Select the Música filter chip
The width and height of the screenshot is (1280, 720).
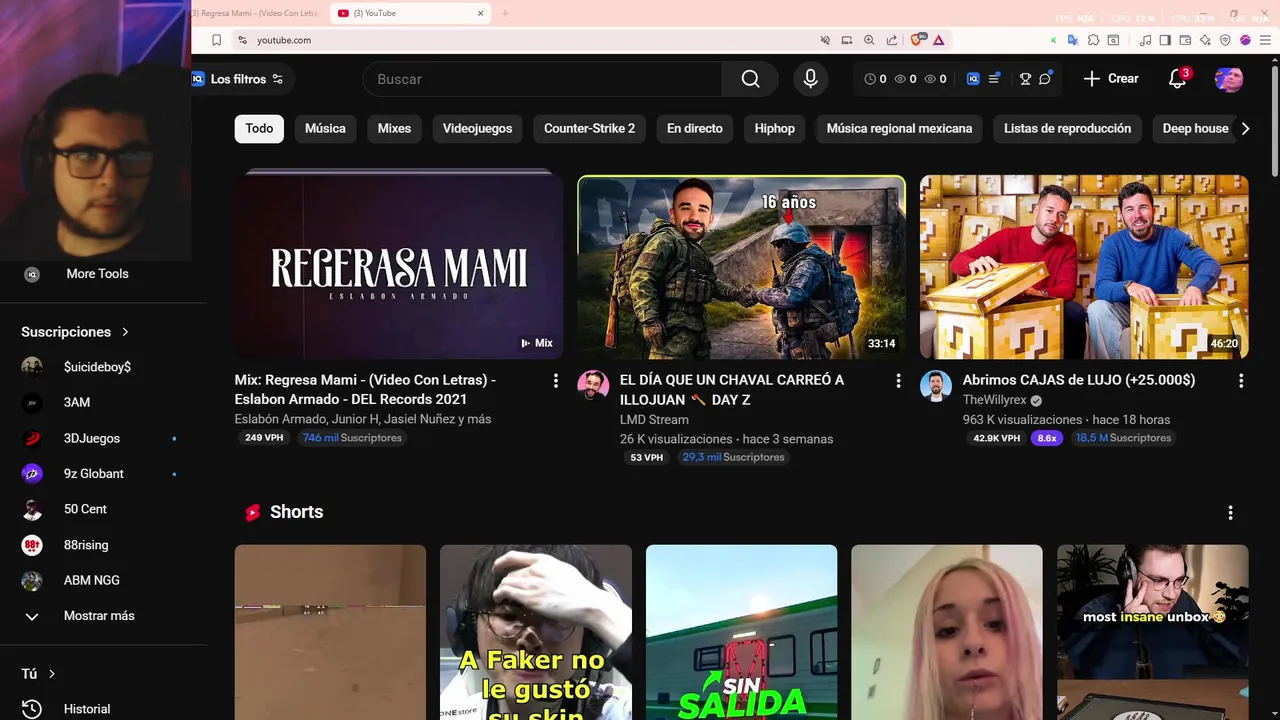[325, 128]
